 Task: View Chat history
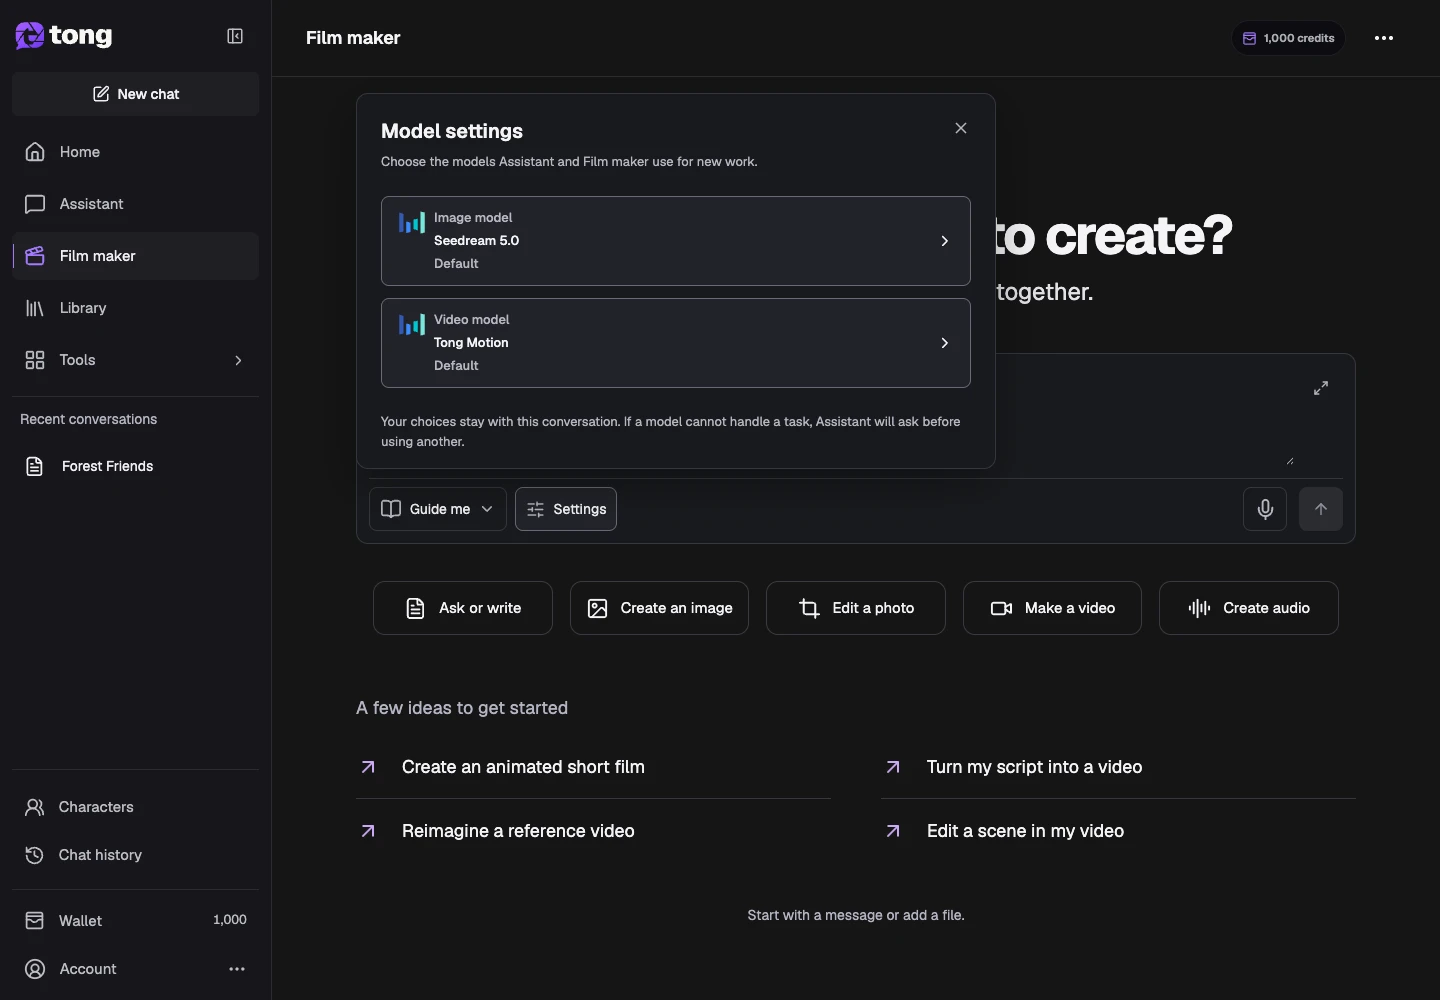tap(136, 855)
